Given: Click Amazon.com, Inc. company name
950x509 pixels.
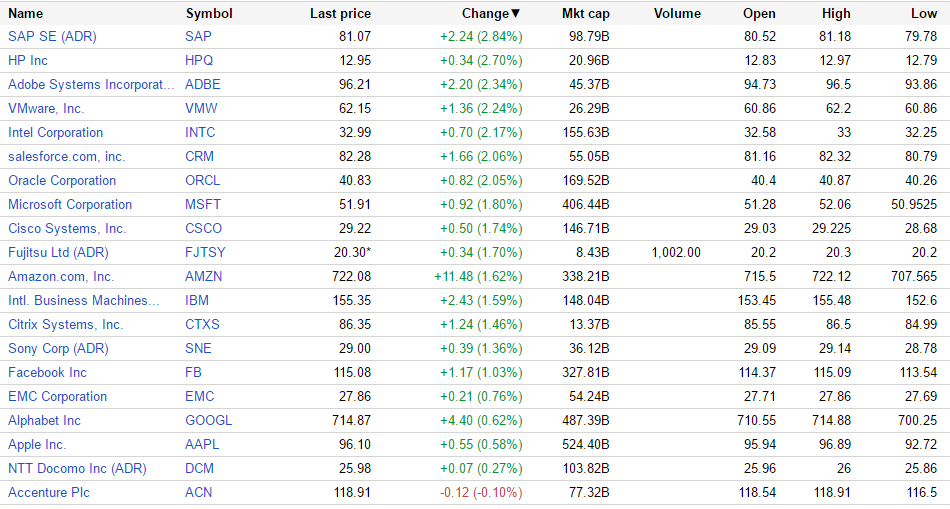Looking at the screenshot, I should 61,276.
